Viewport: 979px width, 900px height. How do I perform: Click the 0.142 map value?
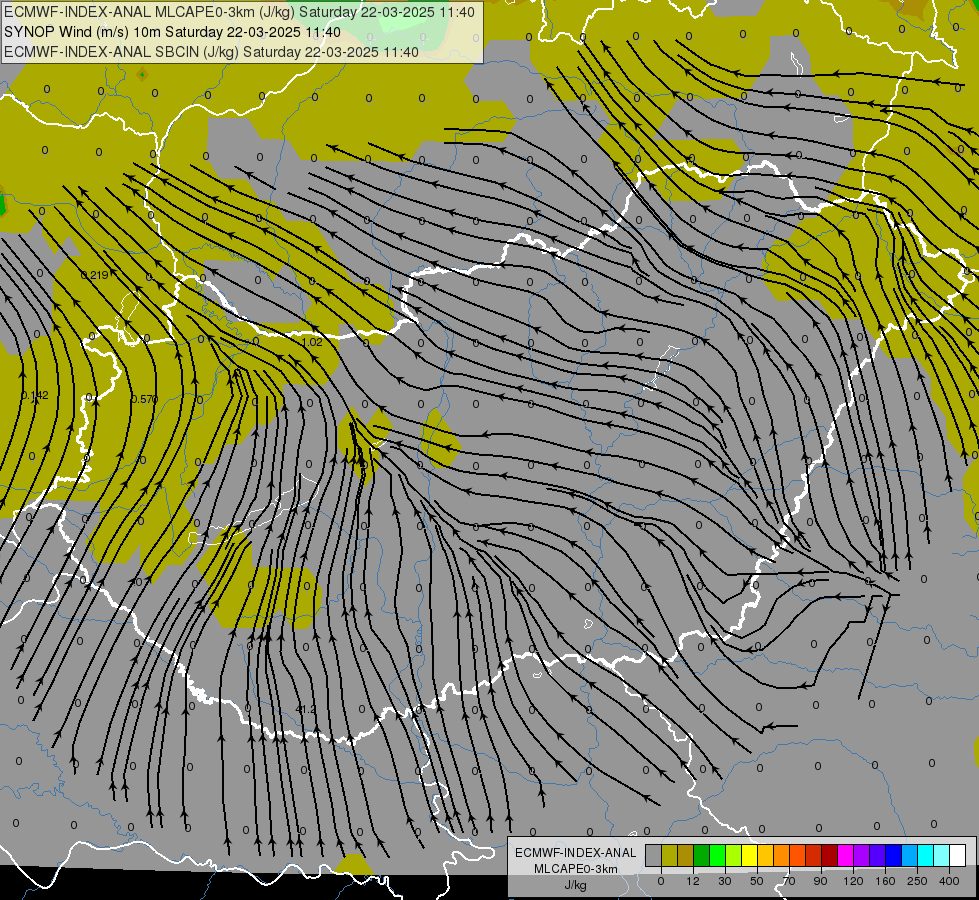[x=35, y=395]
